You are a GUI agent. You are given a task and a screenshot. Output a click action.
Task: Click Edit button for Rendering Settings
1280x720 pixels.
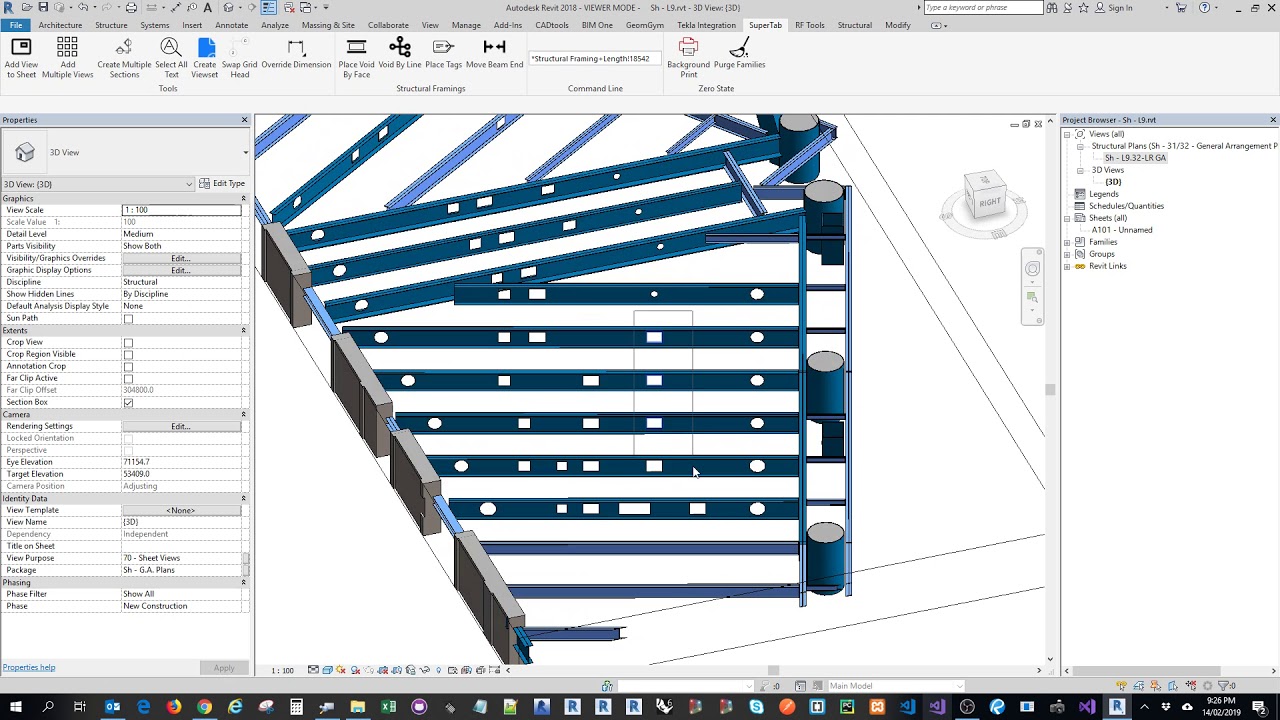[x=181, y=426]
